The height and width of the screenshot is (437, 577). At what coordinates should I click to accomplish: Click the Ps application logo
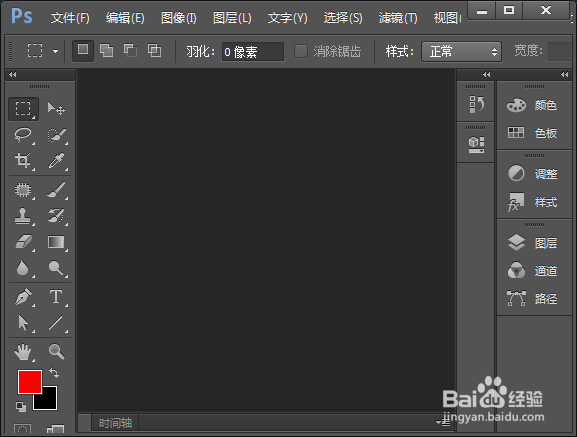click(22, 16)
